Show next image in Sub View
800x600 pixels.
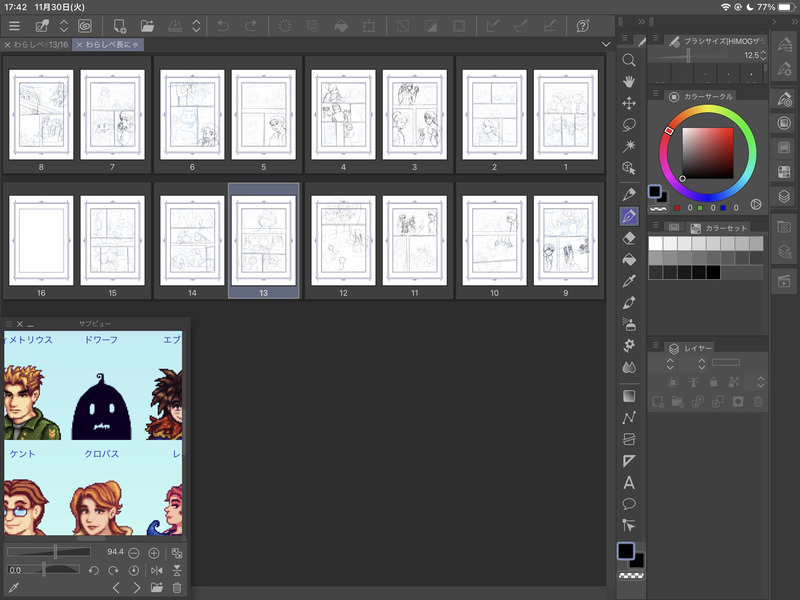coord(136,588)
